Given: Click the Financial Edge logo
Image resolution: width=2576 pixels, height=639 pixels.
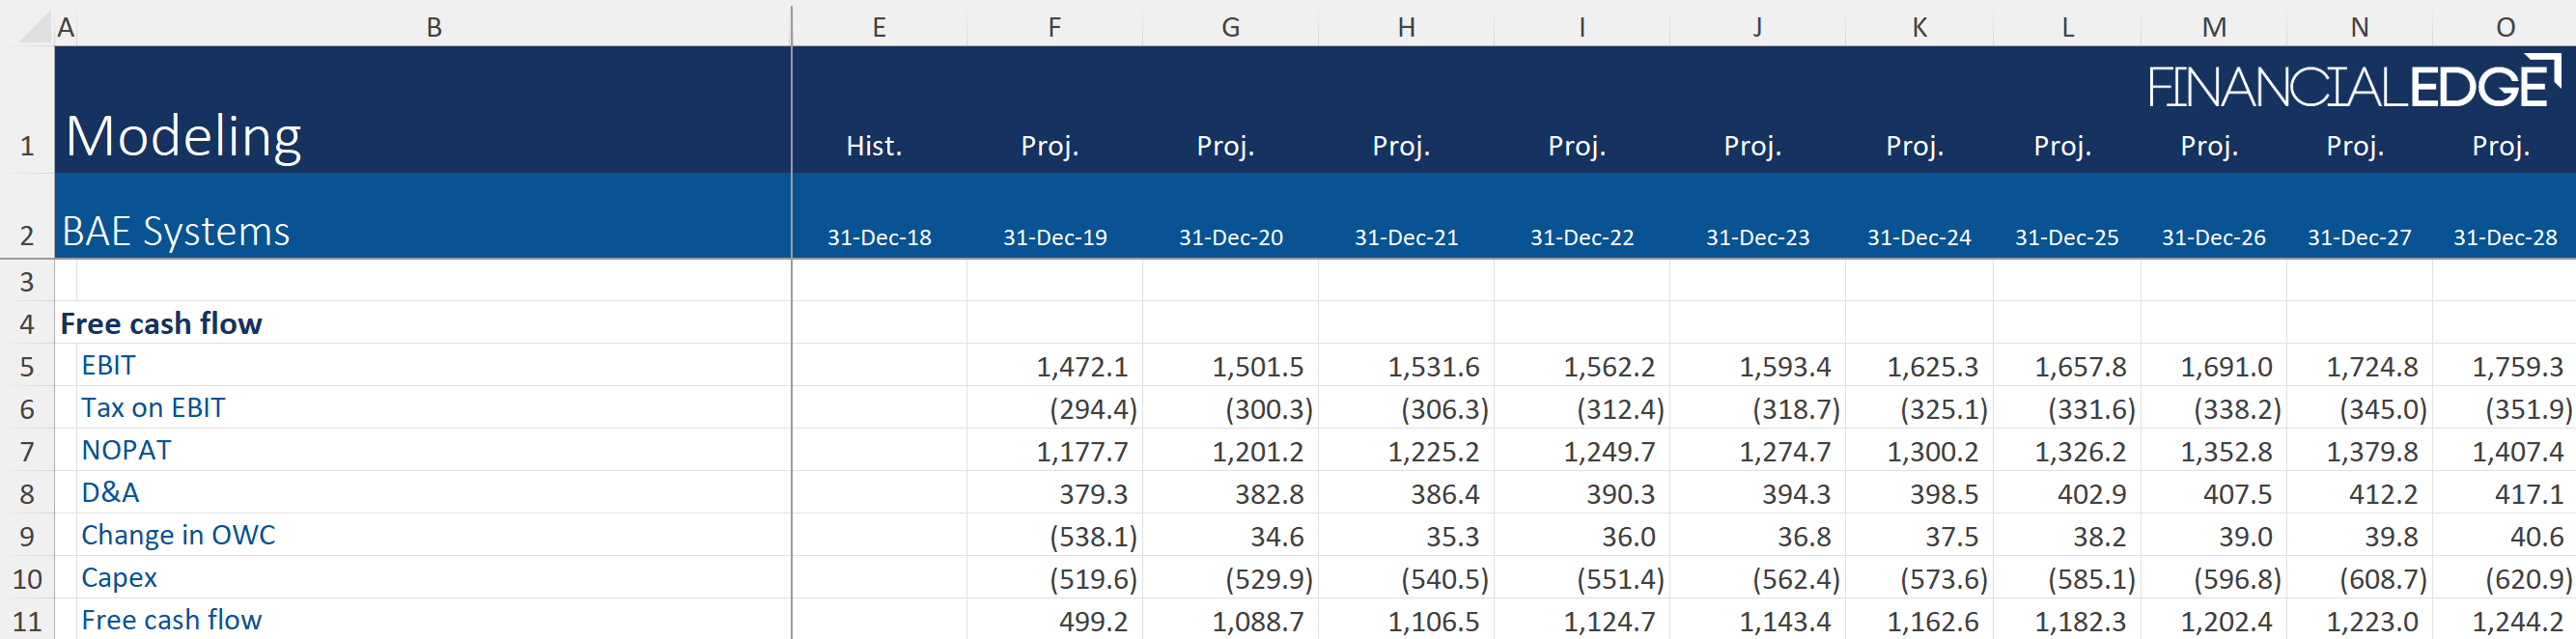Looking at the screenshot, I should tap(2352, 84).
